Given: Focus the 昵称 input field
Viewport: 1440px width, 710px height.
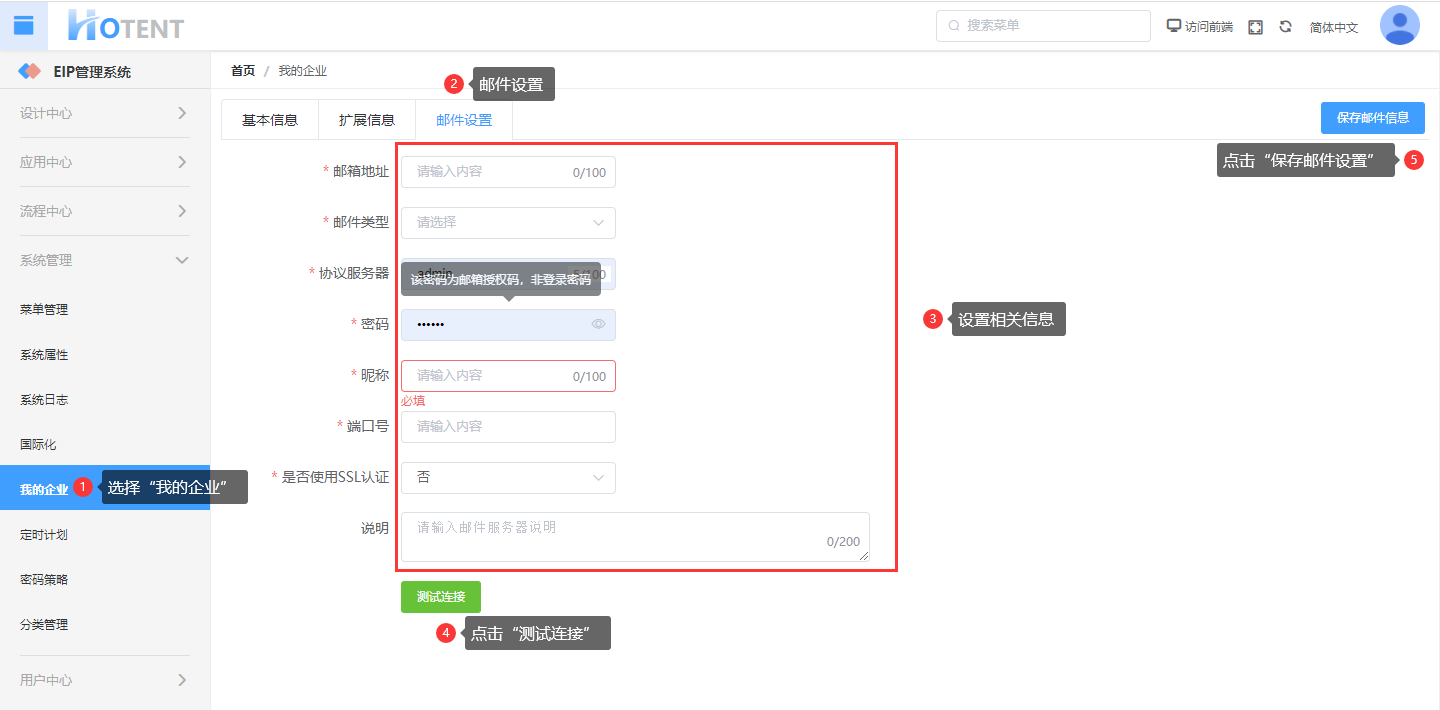Looking at the screenshot, I should (x=508, y=376).
